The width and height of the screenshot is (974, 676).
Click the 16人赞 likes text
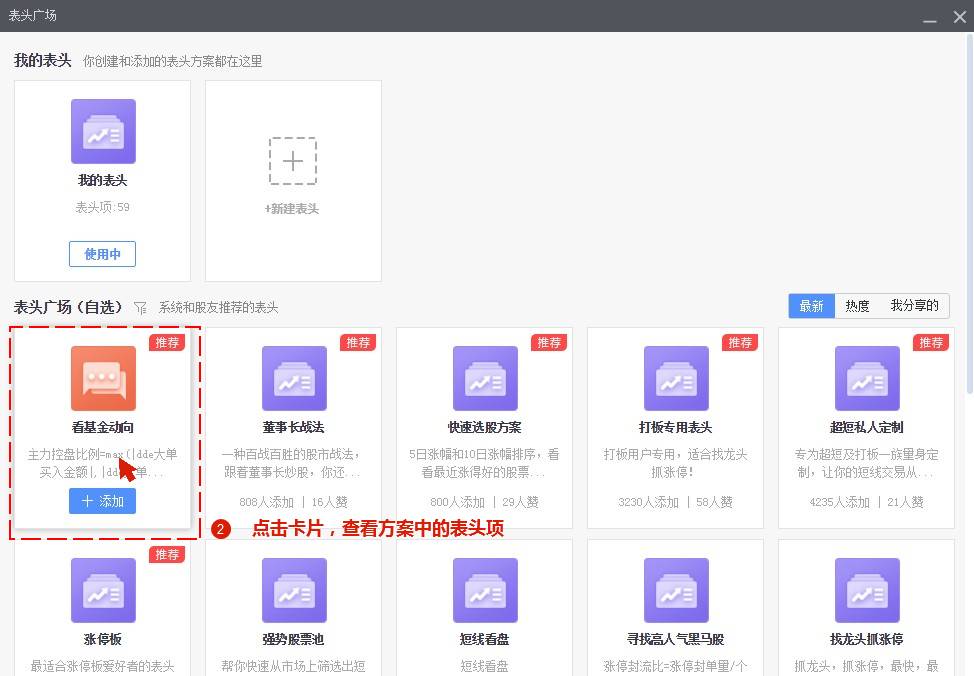click(x=330, y=502)
